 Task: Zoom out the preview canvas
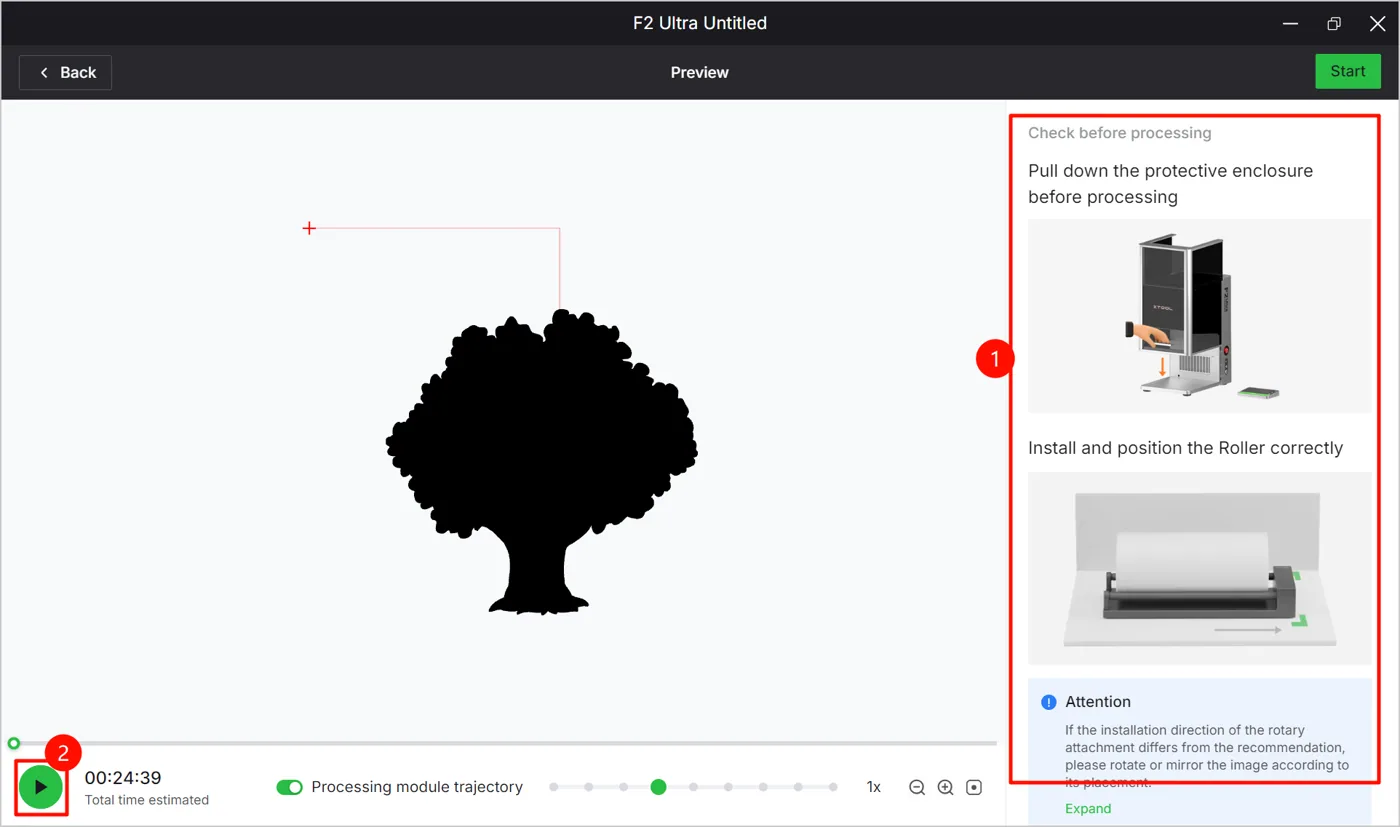coord(917,788)
